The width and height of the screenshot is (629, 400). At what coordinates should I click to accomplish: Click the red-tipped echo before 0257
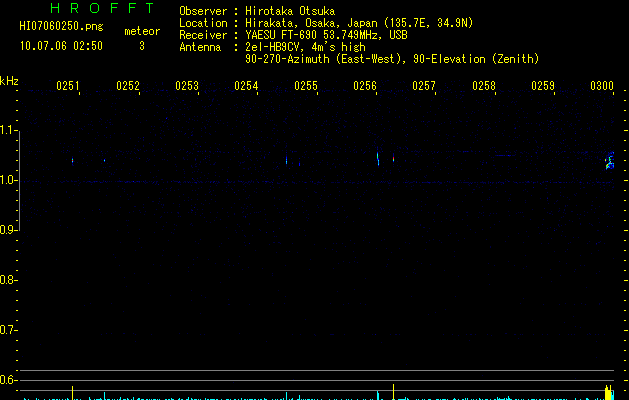point(394,158)
